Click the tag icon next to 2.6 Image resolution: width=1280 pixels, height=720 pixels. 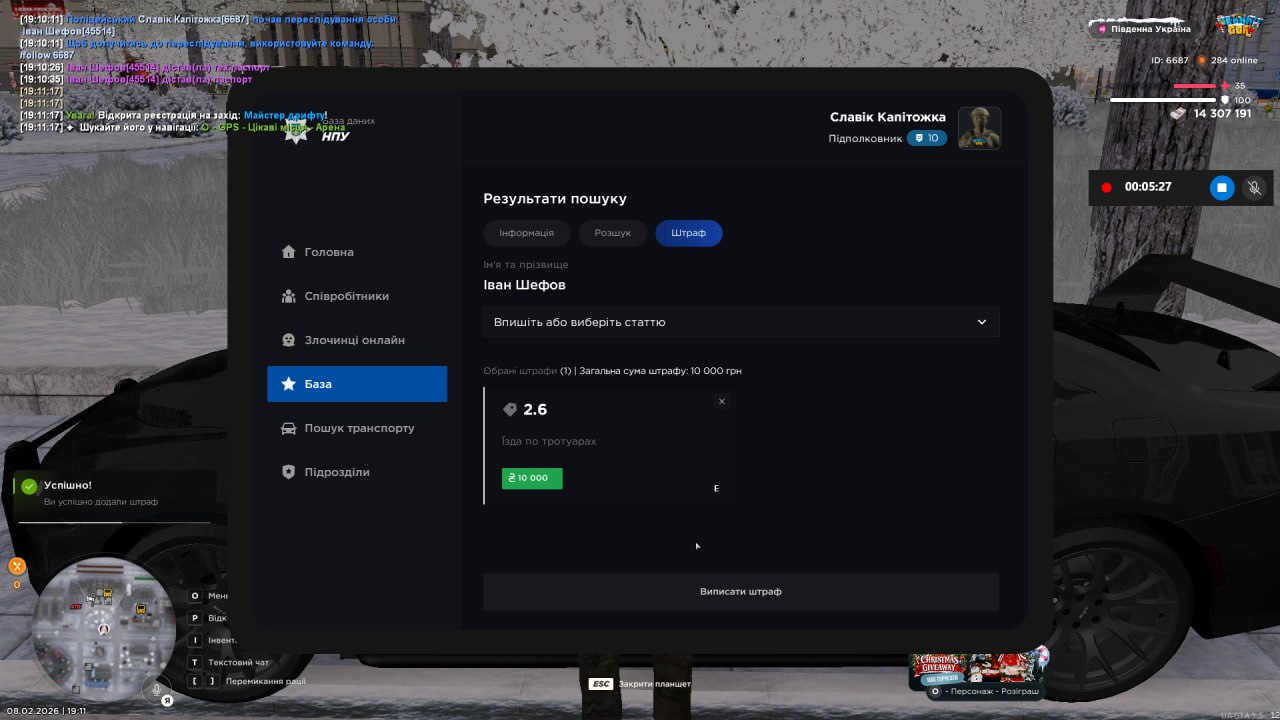click(510, 409)
